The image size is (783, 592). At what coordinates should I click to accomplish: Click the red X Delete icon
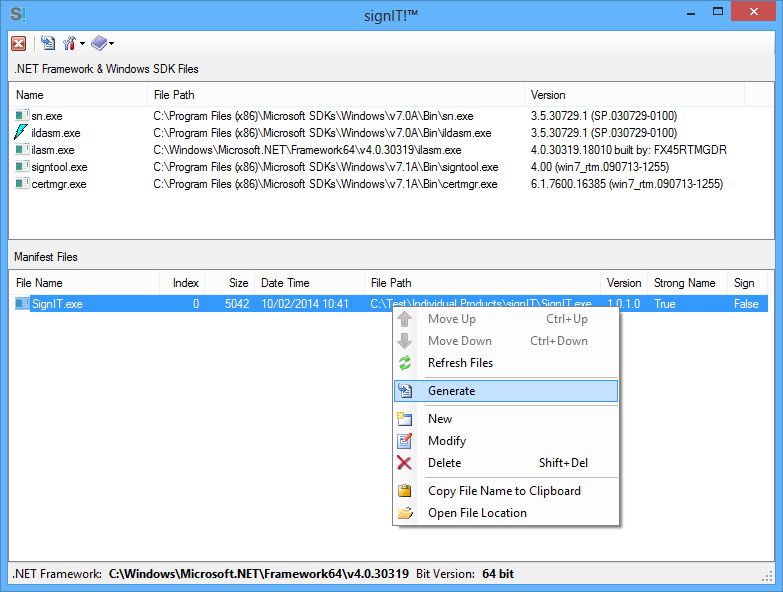[x=405, y=463]
